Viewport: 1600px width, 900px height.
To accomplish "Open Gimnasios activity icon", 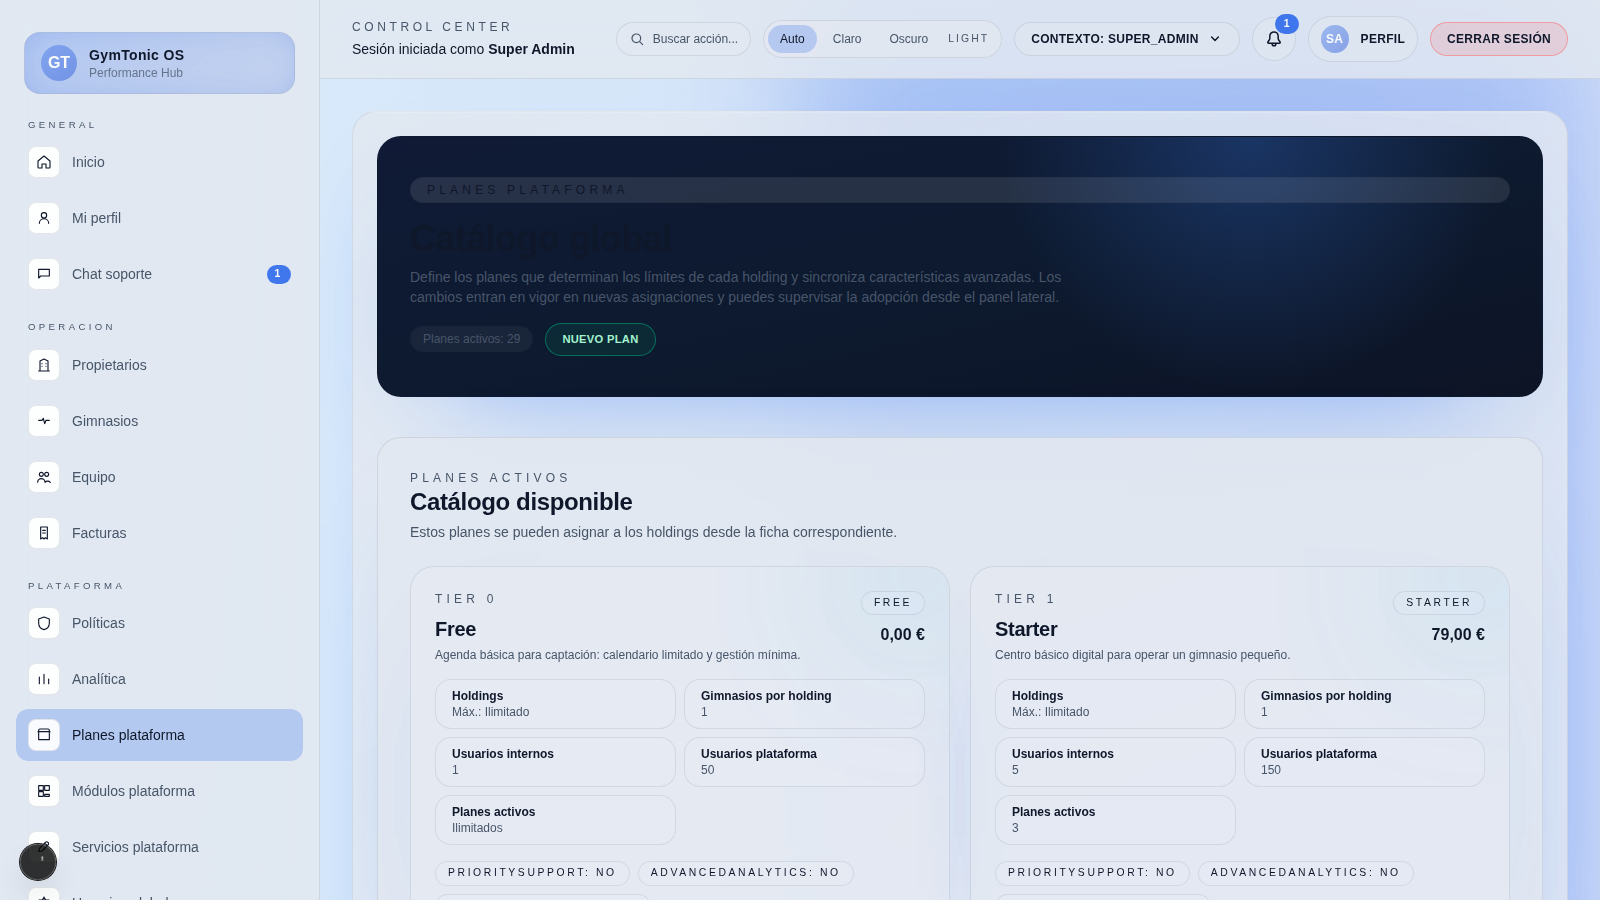I will (x=44, y=421).
